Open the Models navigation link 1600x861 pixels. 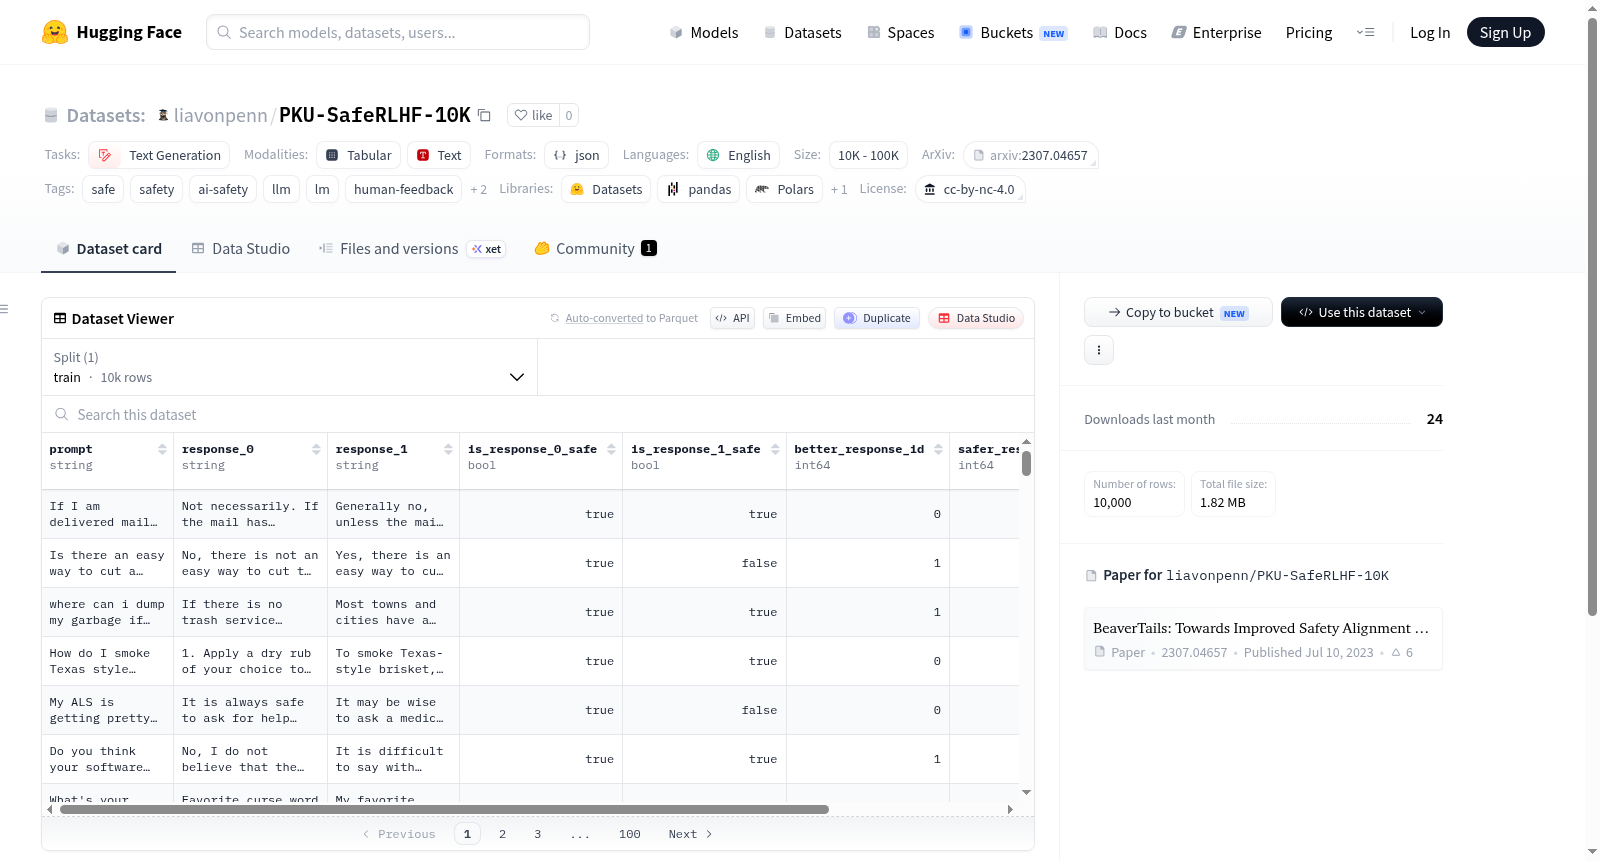[704, 32]
